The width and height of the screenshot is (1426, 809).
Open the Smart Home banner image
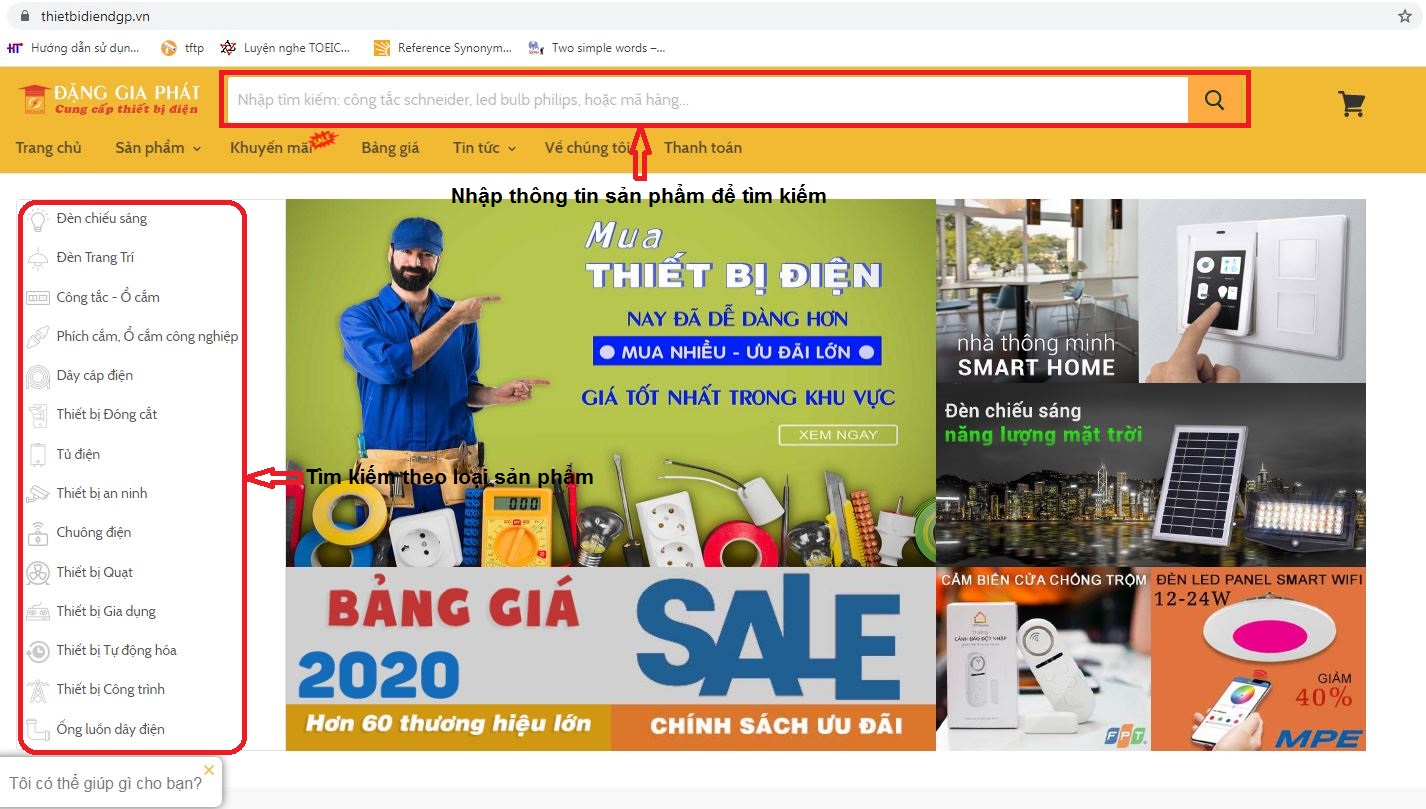(1151, 291)
